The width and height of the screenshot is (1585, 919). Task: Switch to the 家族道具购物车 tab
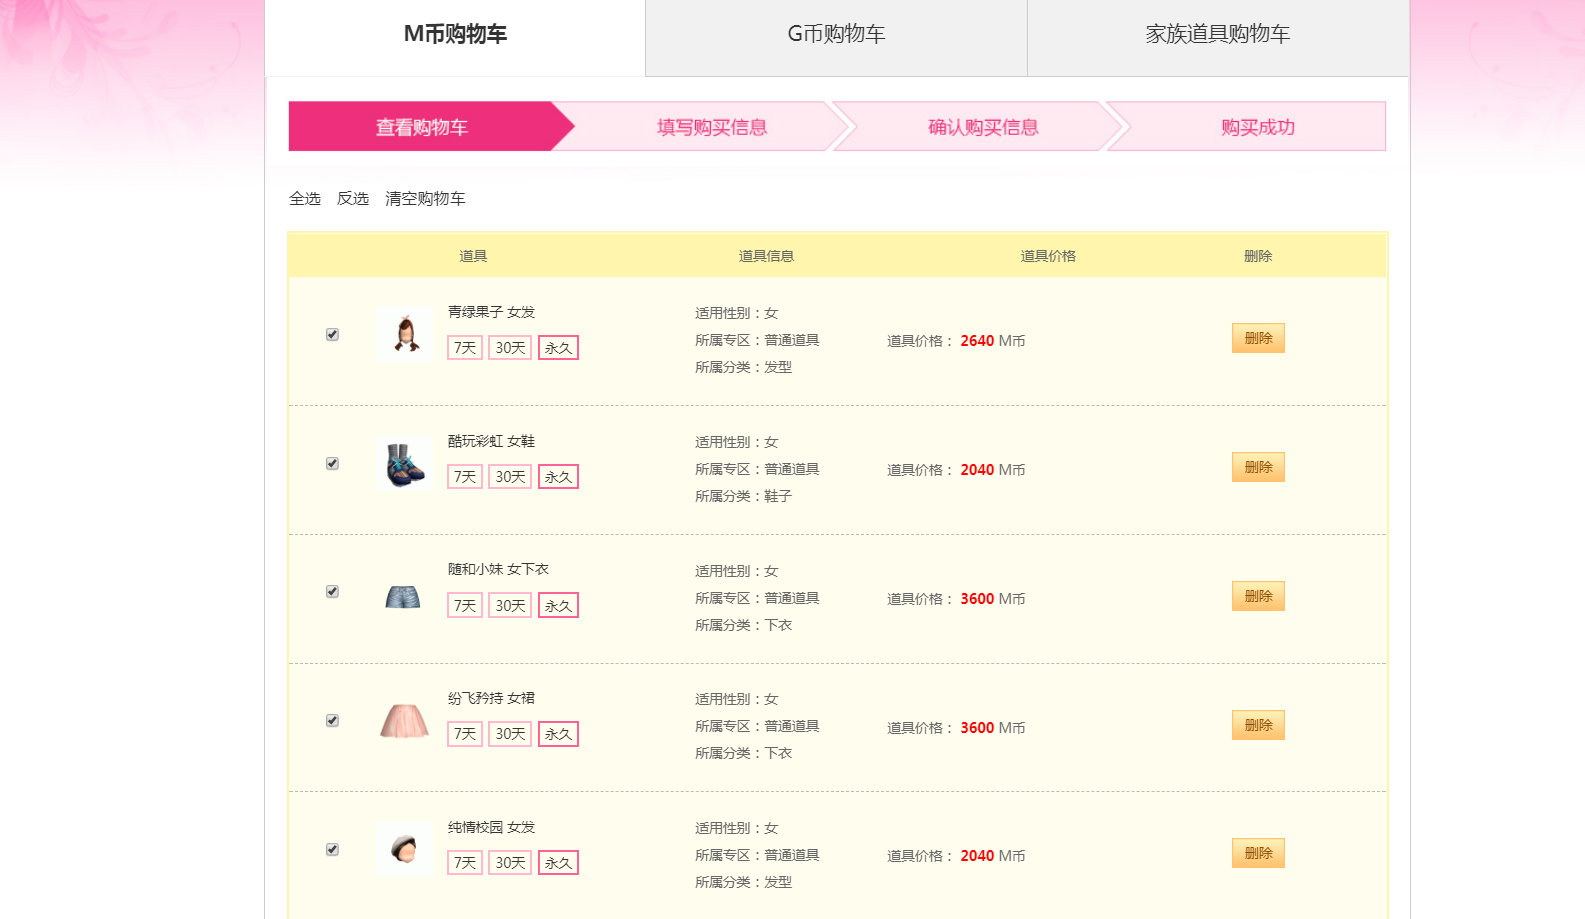coord(1218,37)
